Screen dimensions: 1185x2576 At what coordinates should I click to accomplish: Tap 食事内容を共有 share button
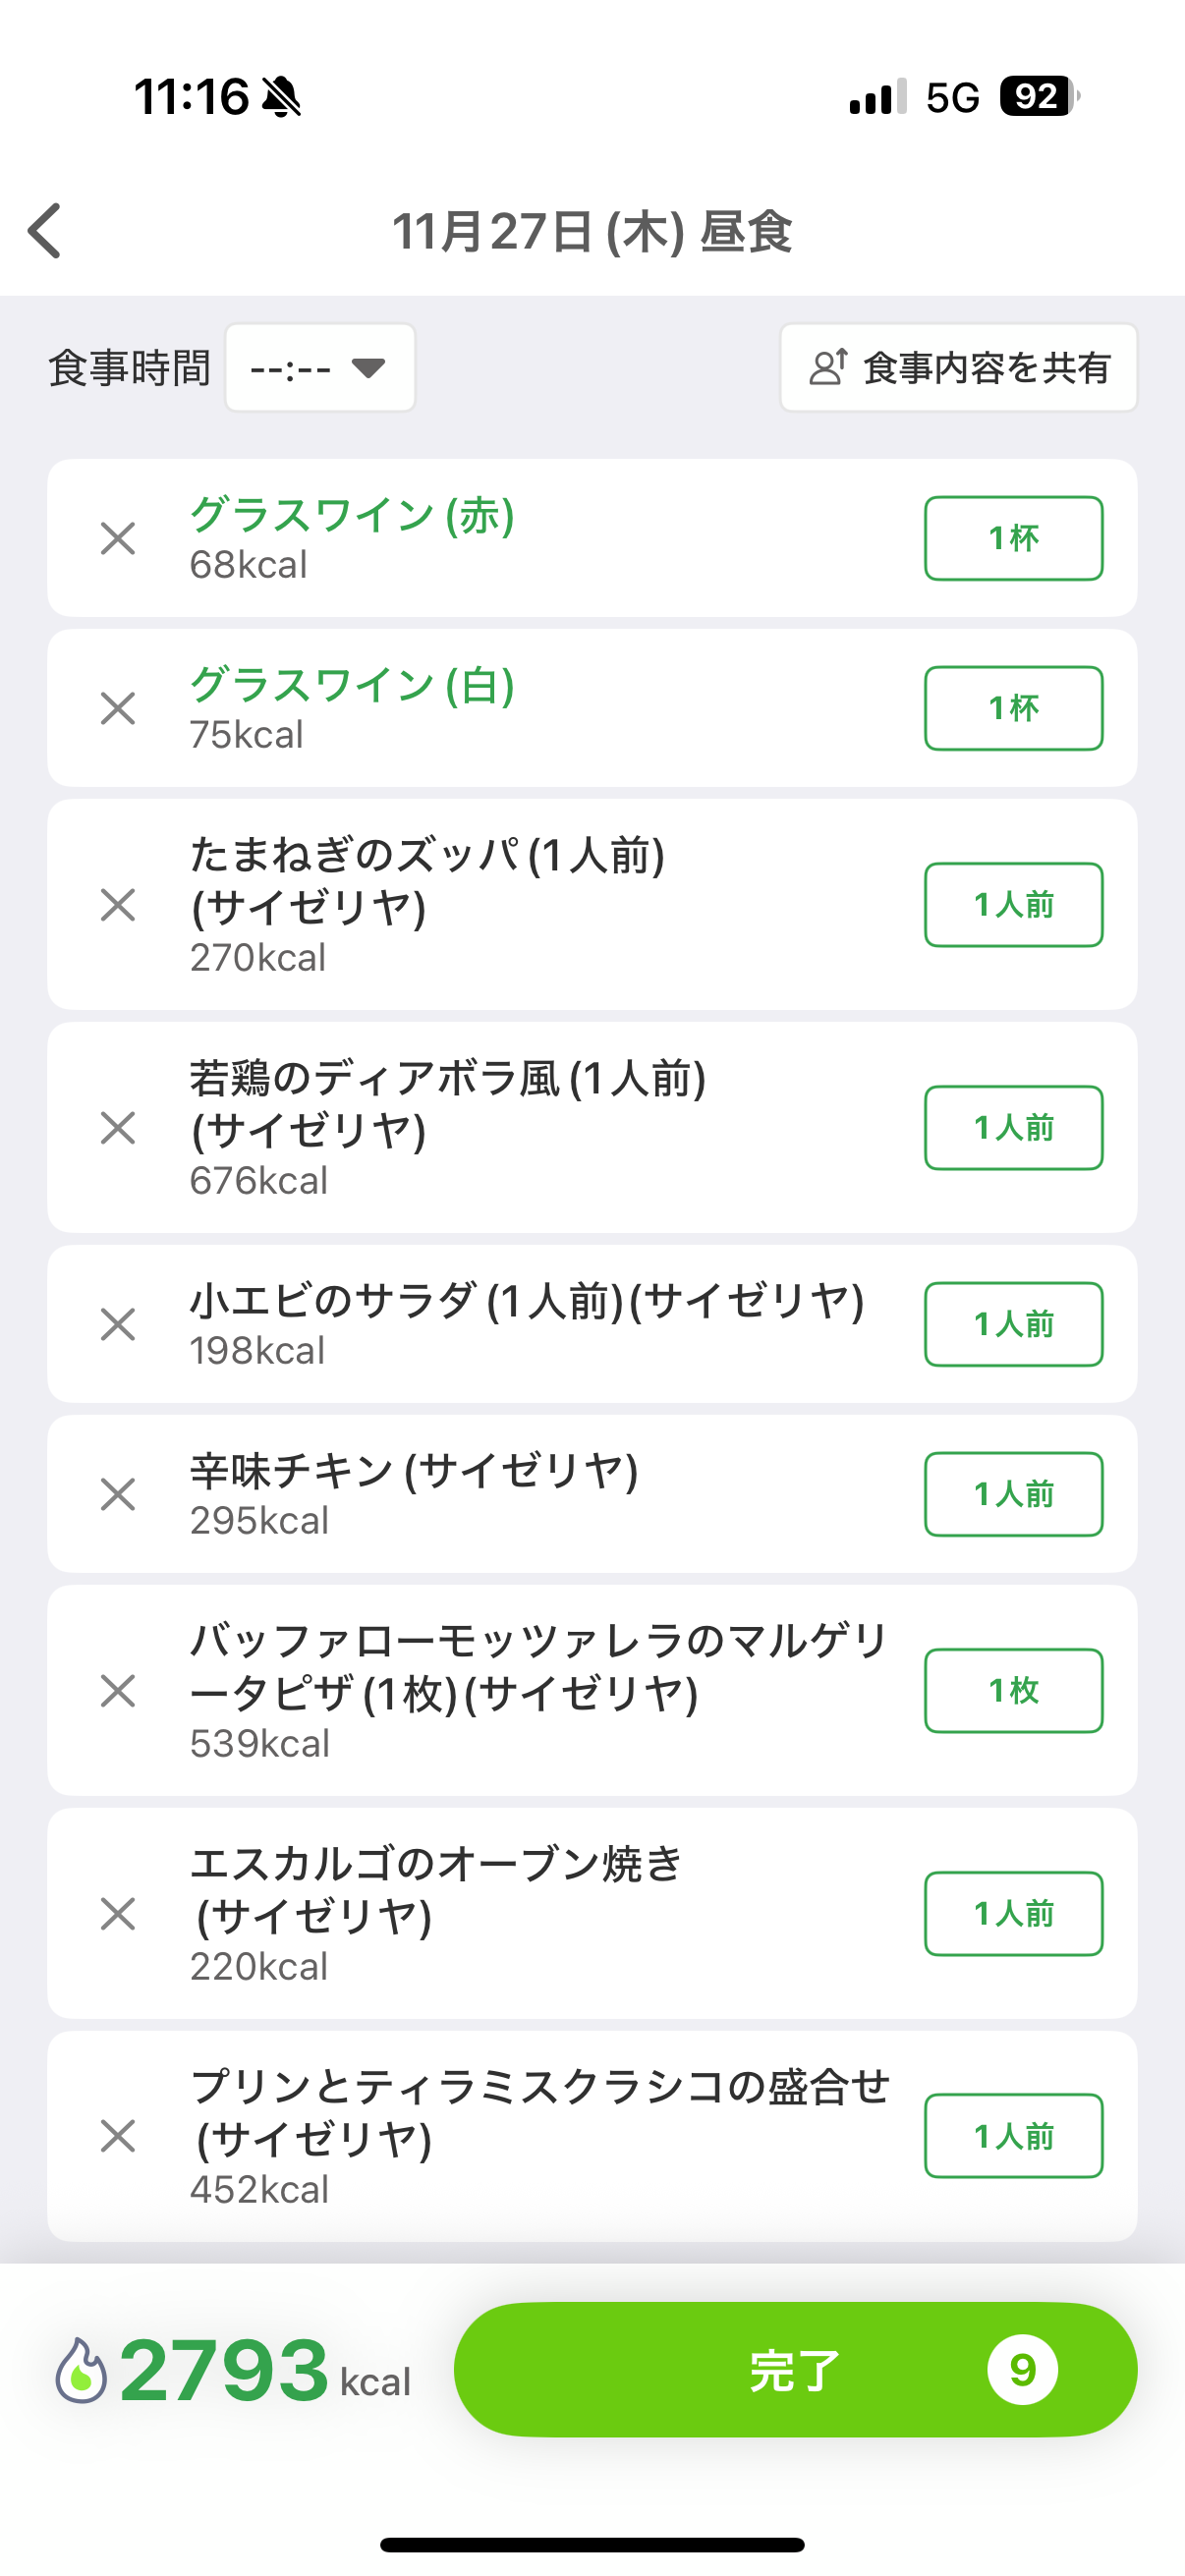coord(958,368)
